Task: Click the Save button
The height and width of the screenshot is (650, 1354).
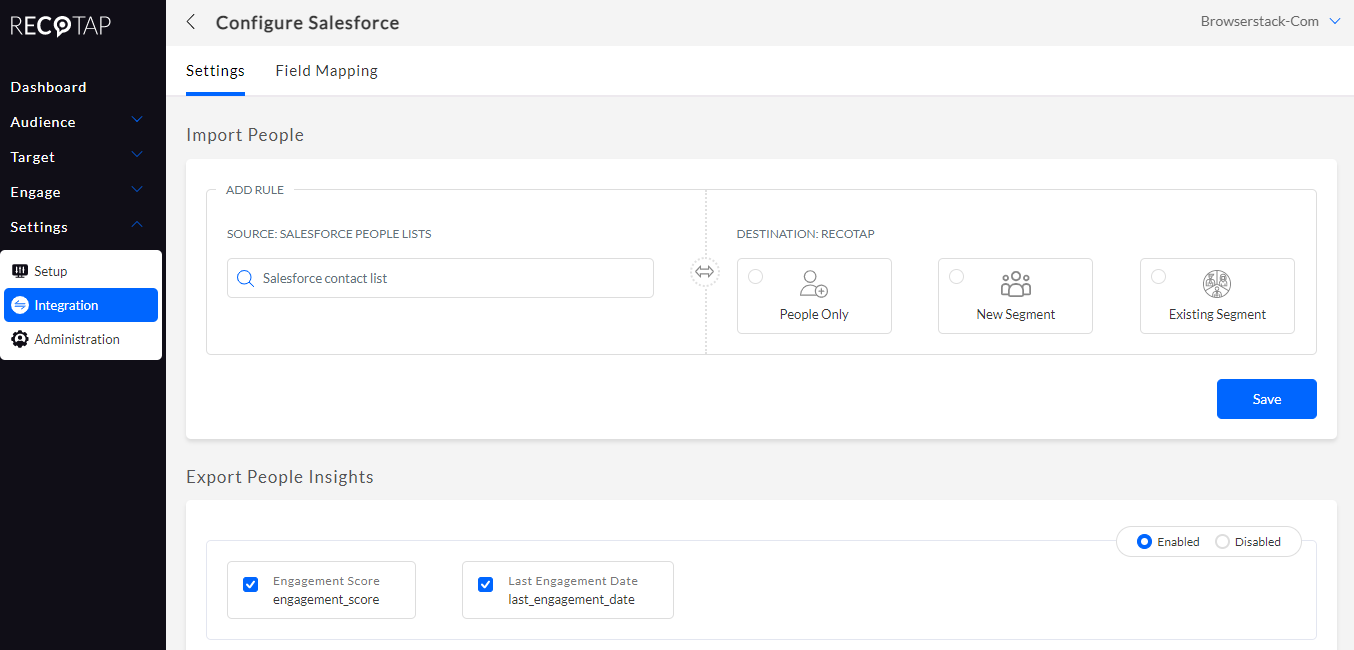Action: [x=1266, y=399]
